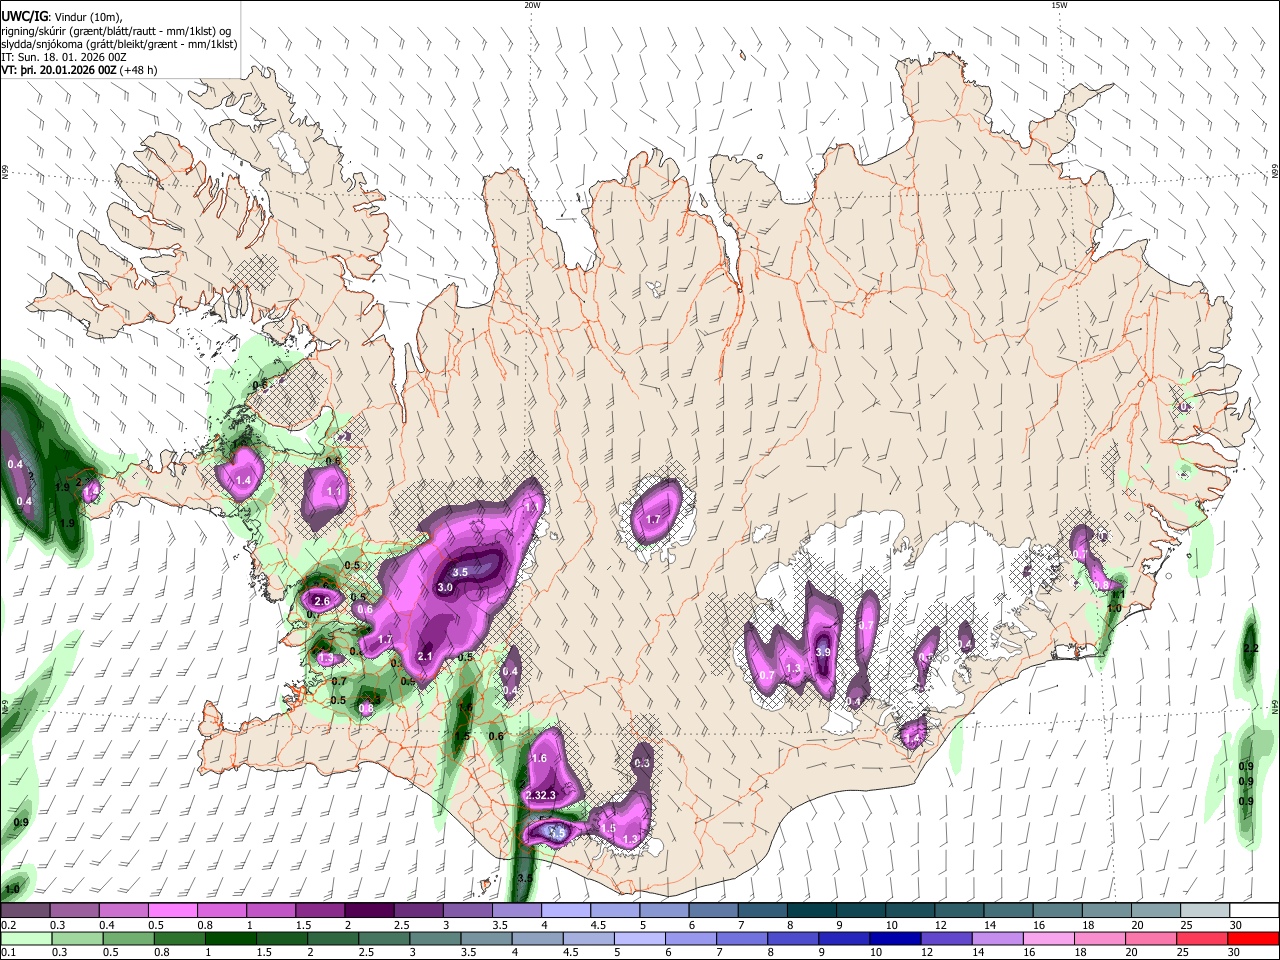Click the '2.2' value off the east coast

pyautogui.click(x=1250, y=649)
